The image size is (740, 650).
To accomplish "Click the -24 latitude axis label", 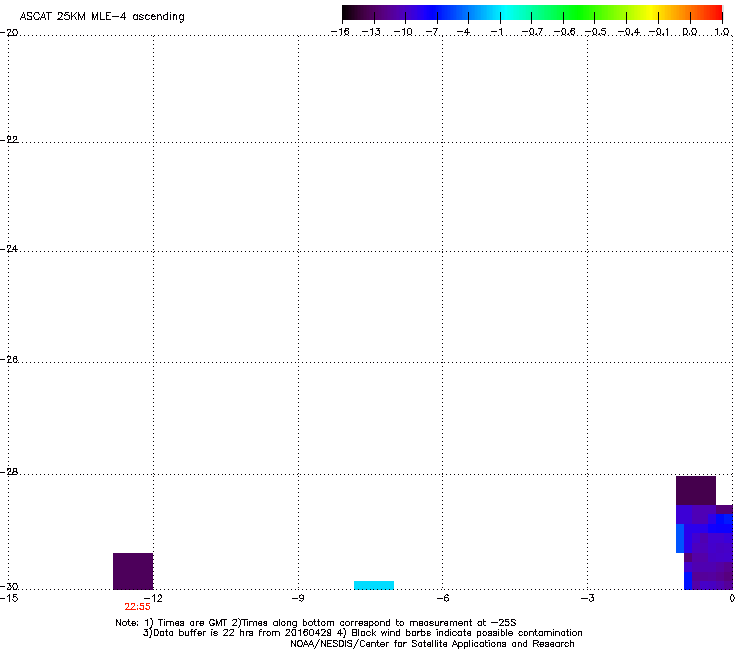I will coord(9,248).
